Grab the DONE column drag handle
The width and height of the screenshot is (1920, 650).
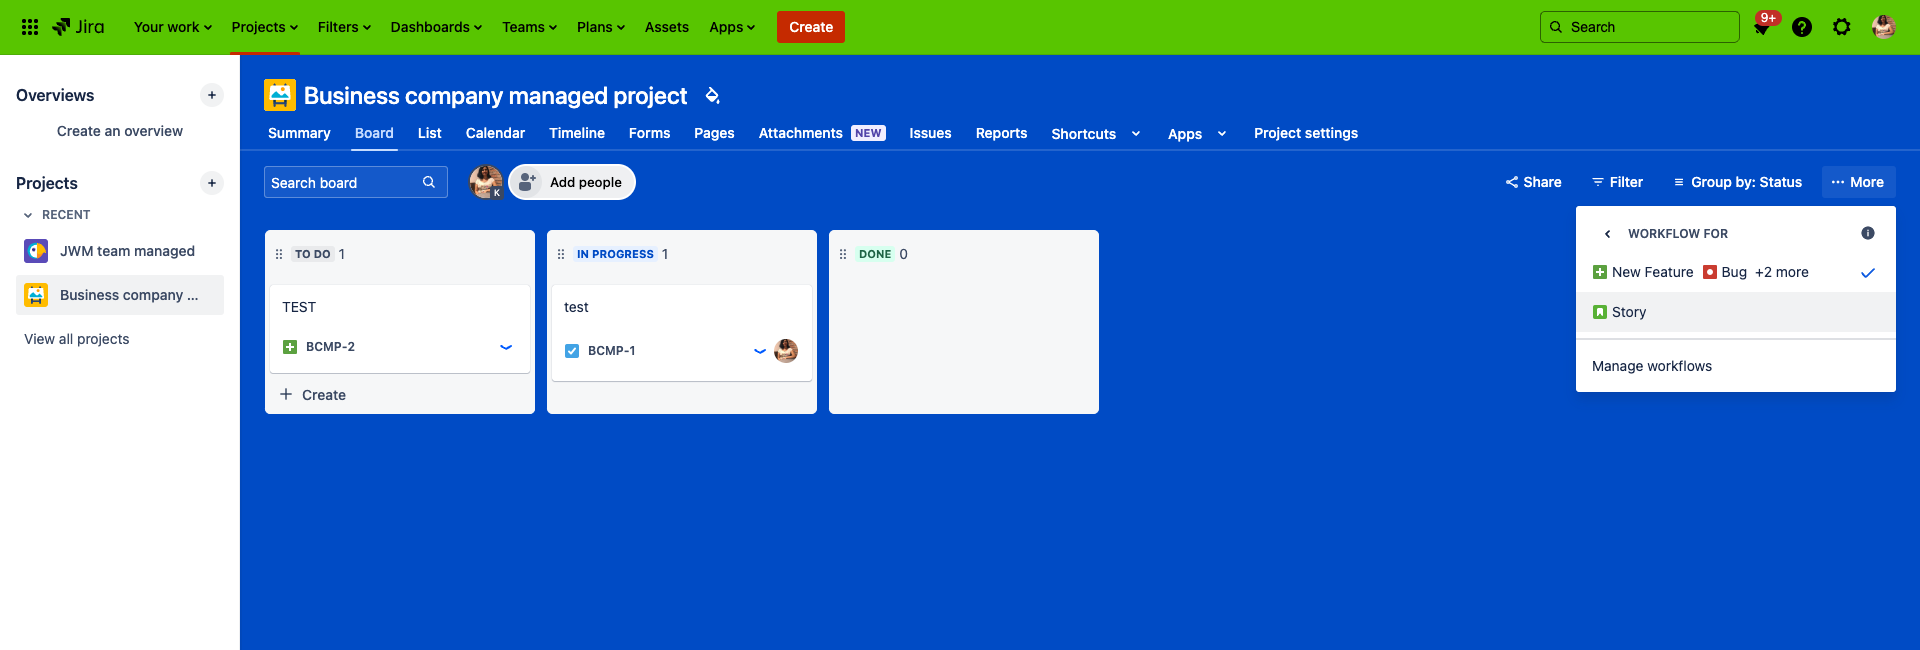point(843,254)
